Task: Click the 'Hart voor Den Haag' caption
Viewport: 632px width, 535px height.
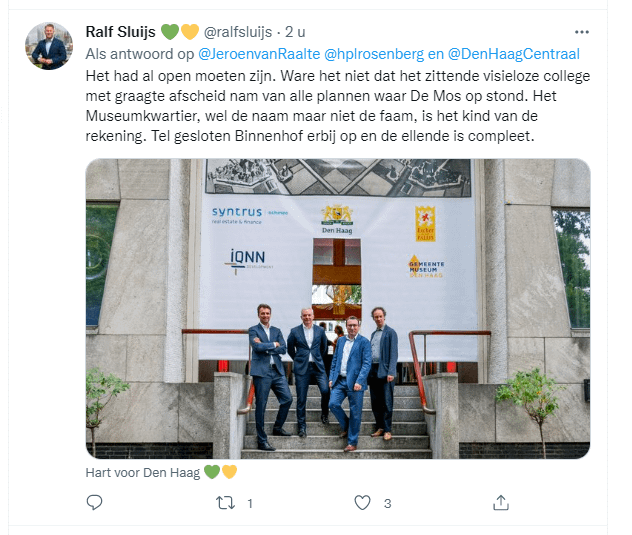Action: click(143, 473)
